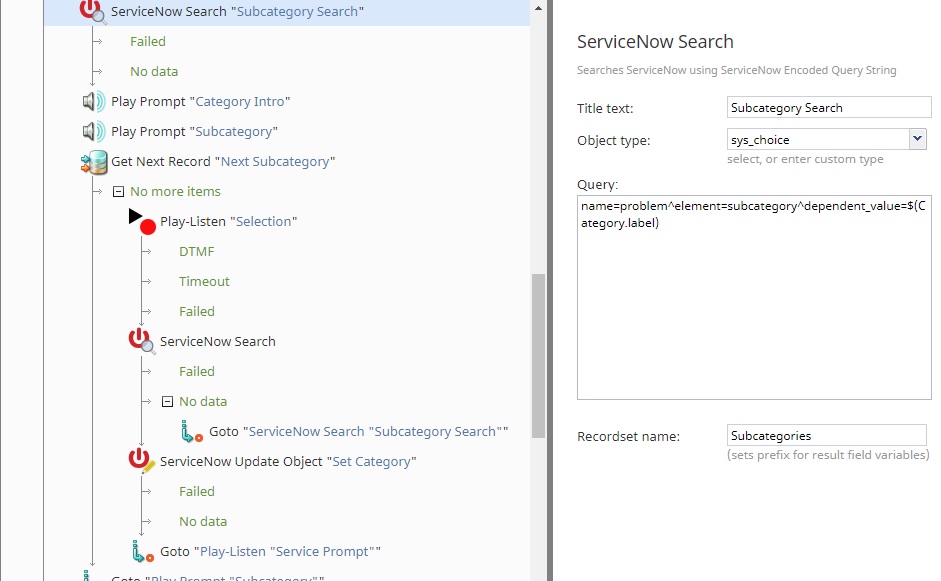
Task: Click the ServiceNow Search "Subcategory Search" block icon
Action: point(93,11)
